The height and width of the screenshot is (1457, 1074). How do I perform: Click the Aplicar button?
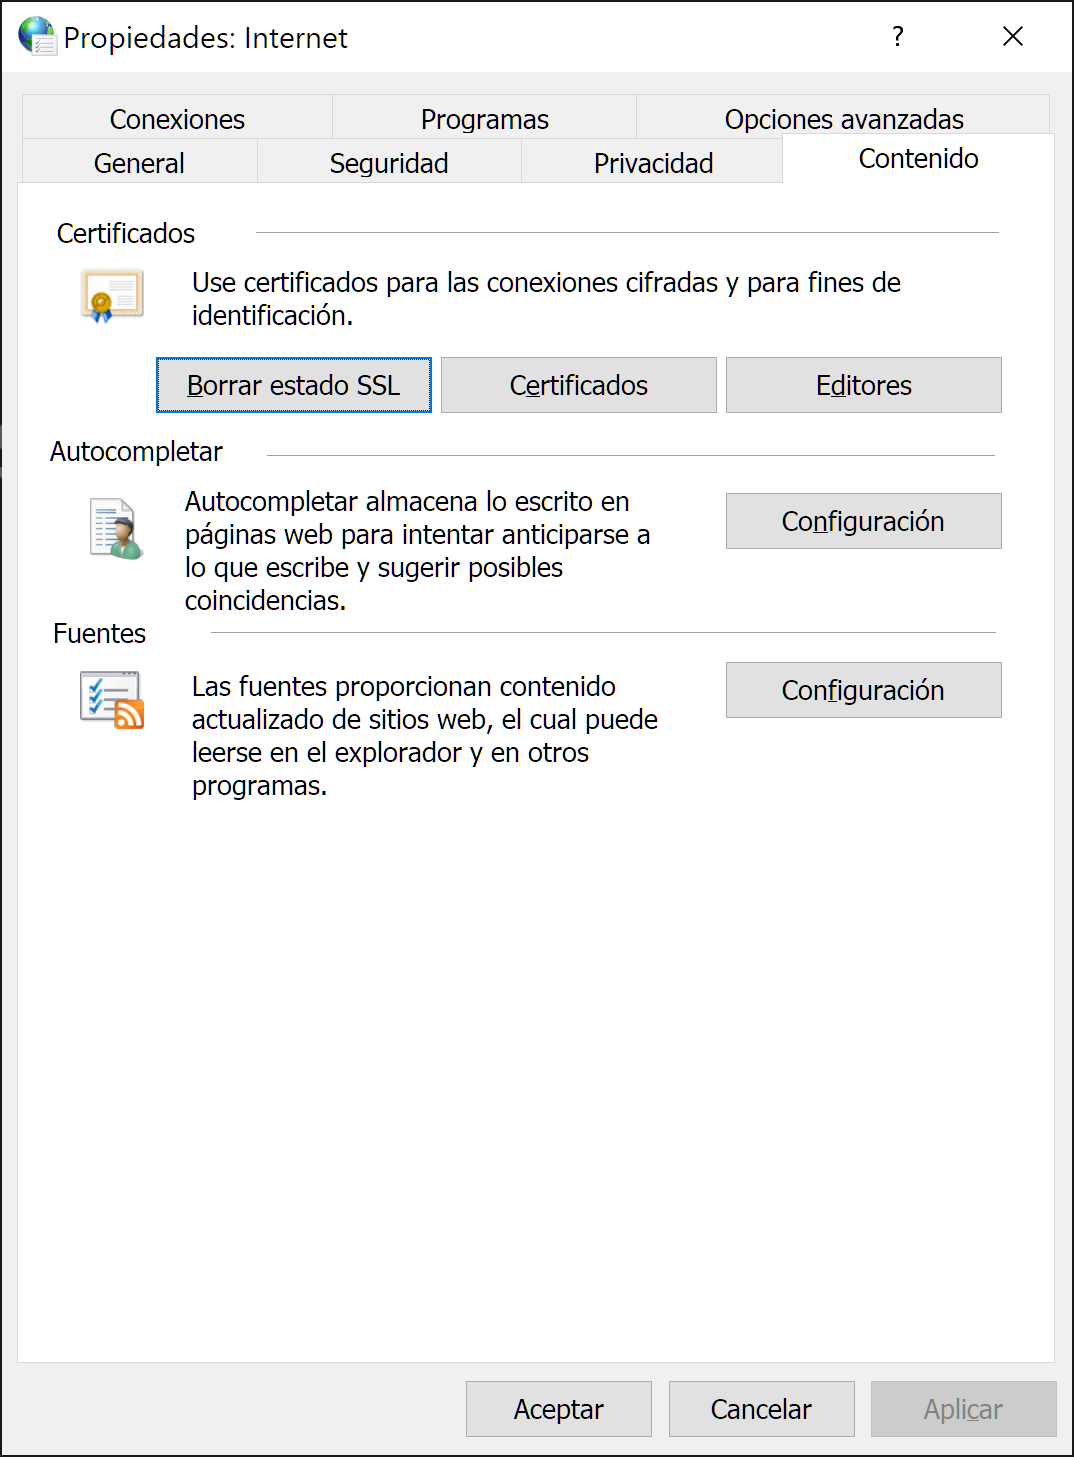click(x=964, y=1409)
